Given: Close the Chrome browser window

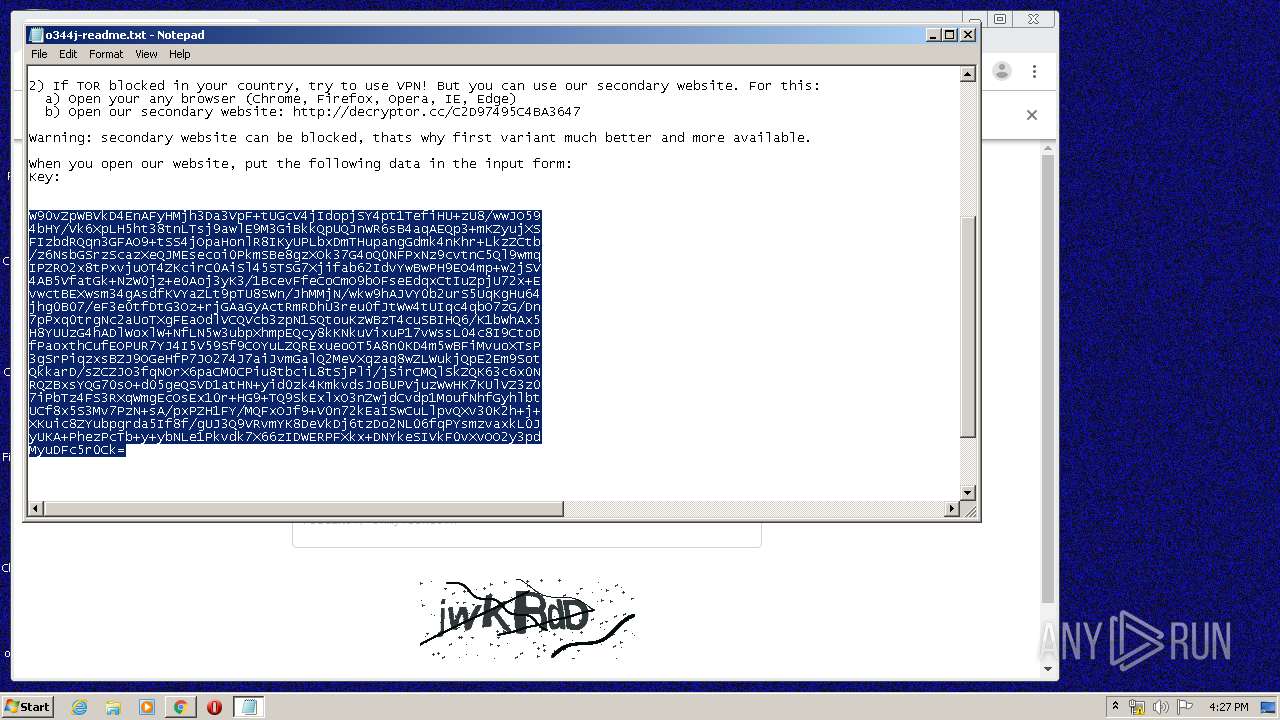Looking at the screenshot, I should coord(1033,19).
